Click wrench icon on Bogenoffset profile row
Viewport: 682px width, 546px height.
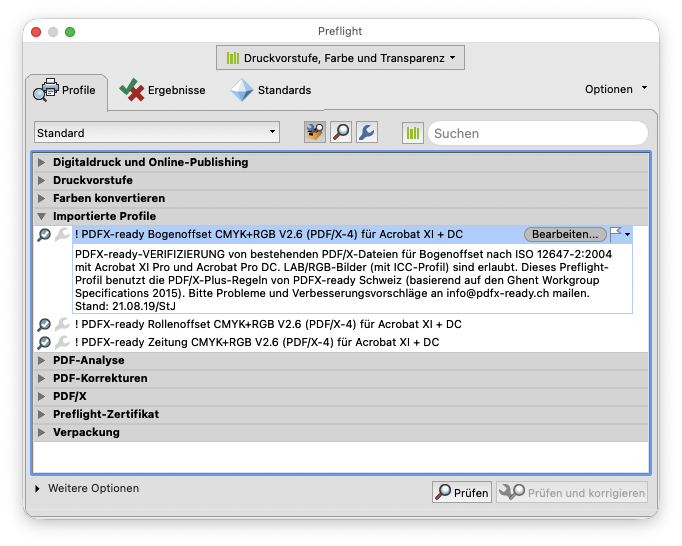tap(62, 234)
